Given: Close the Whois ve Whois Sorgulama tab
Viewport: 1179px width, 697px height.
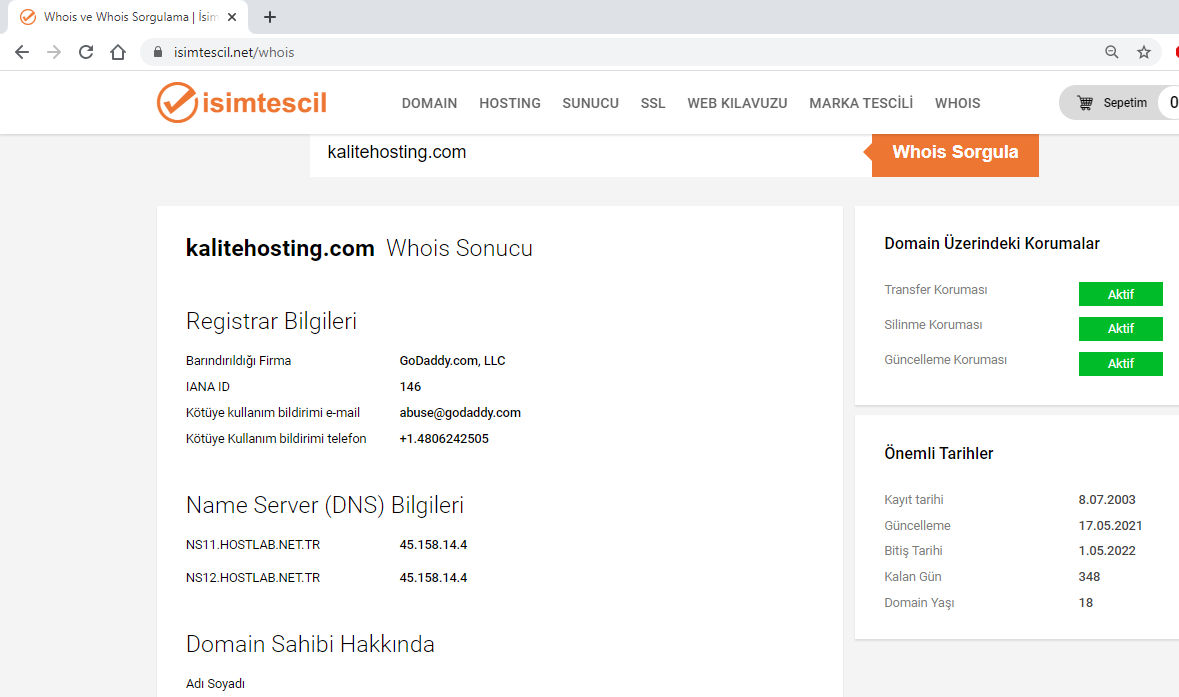Looking at the screenshot, I should point(232,17).
